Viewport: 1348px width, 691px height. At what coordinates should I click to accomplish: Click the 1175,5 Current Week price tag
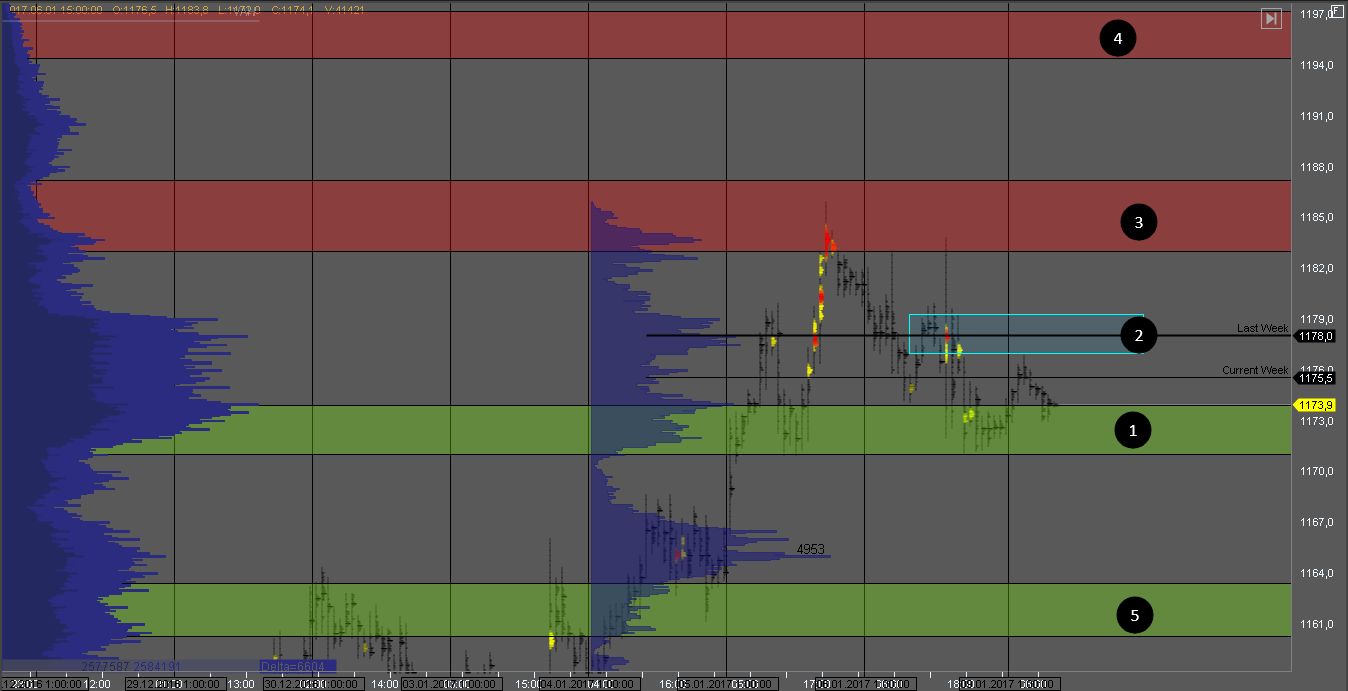click(x=1315, y=378)
